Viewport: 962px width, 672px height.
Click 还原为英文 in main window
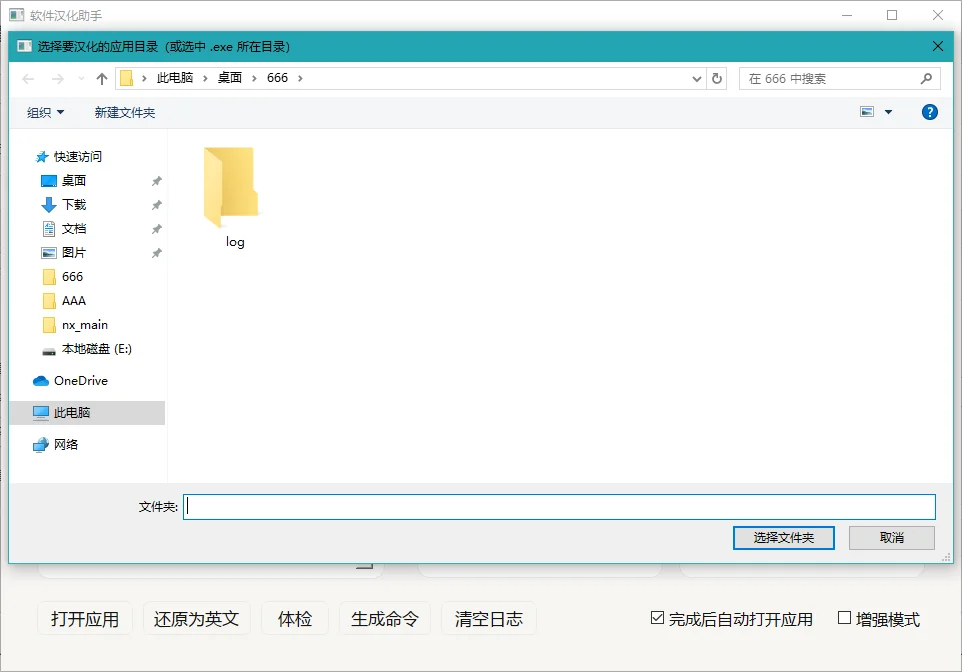point(196,619)
